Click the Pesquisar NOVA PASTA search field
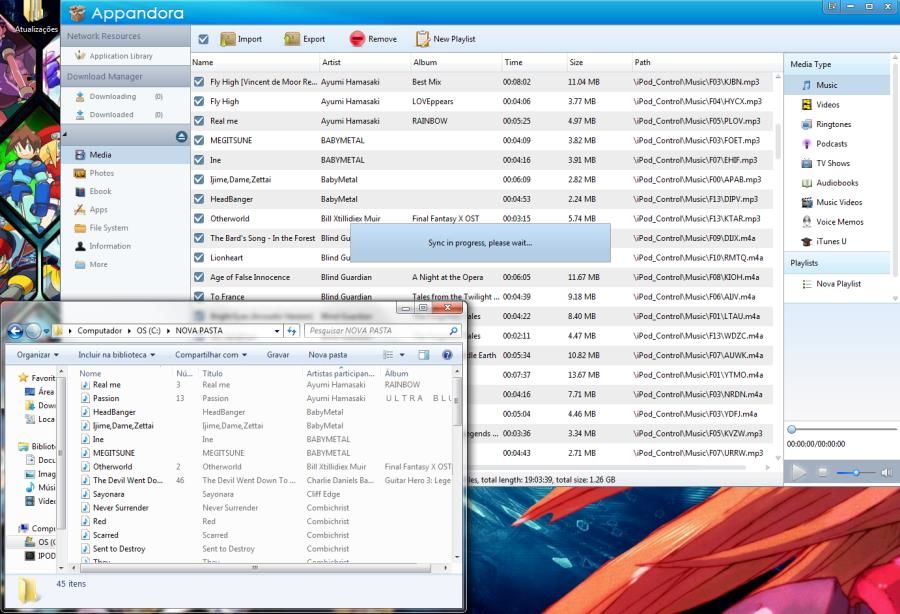Viewport: 900px width, 614px height. [x=383, y=331]
